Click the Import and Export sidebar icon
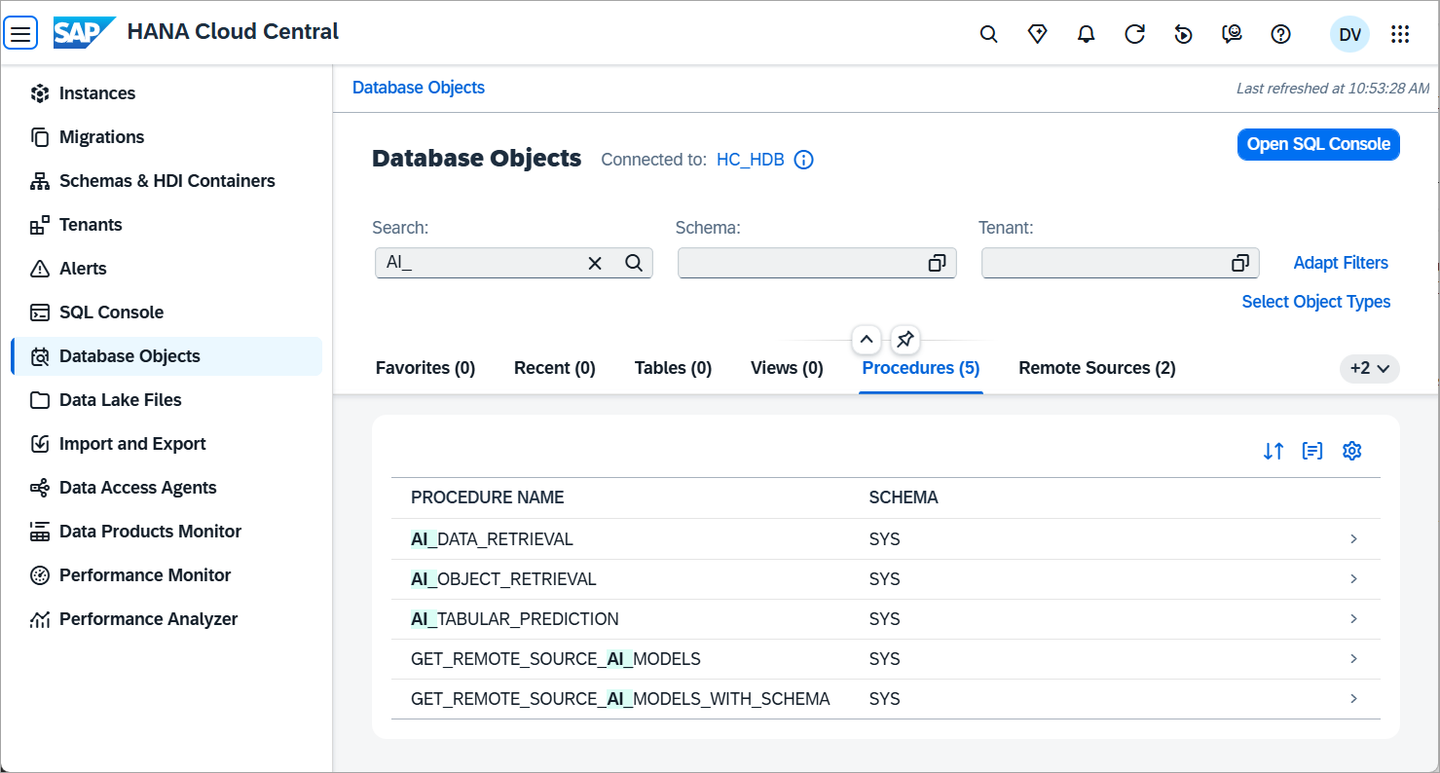This screenshot has width=1440, height=773. (40, 444)
